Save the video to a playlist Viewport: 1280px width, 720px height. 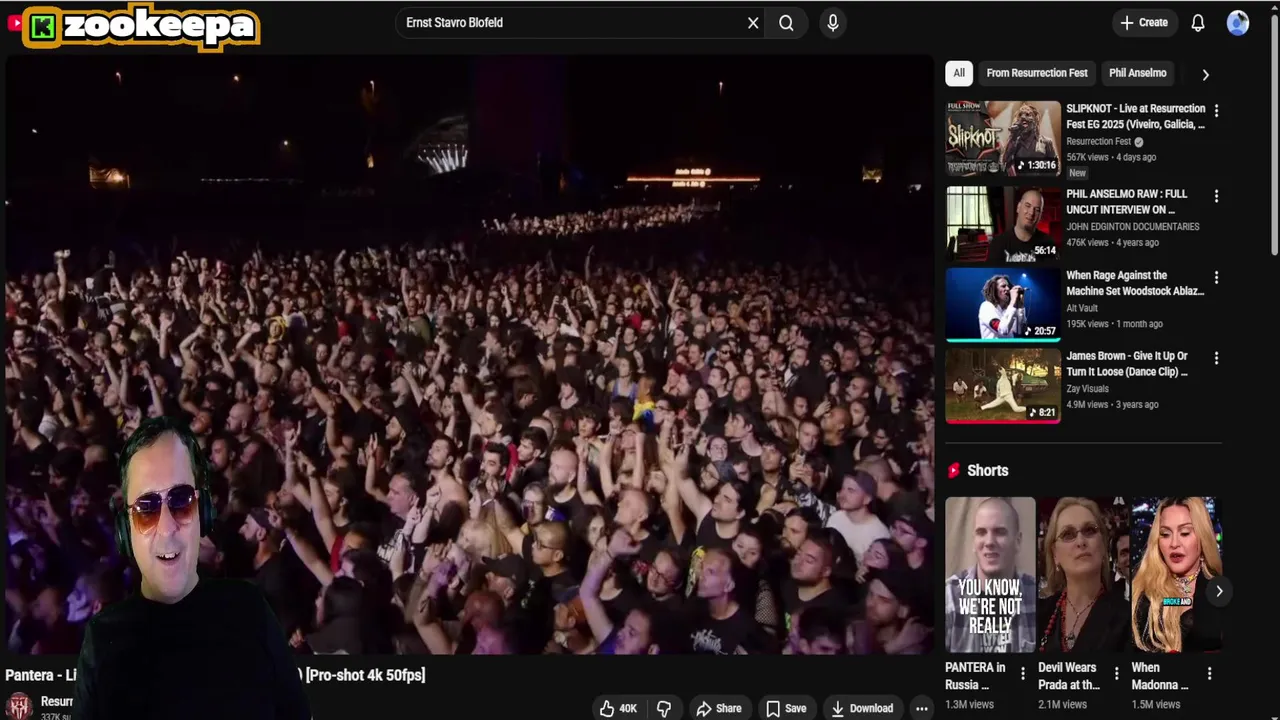click(786, 708)
